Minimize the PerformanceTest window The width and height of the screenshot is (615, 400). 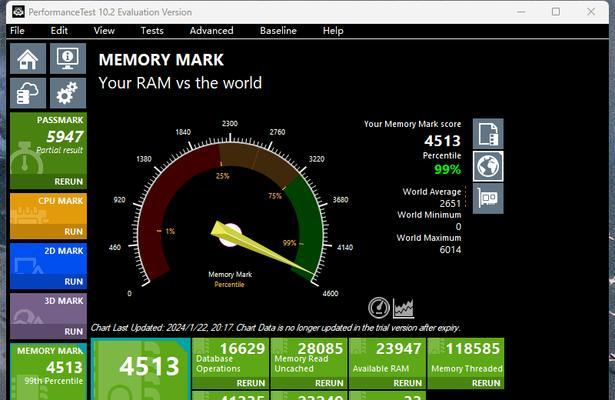point(521,12)
